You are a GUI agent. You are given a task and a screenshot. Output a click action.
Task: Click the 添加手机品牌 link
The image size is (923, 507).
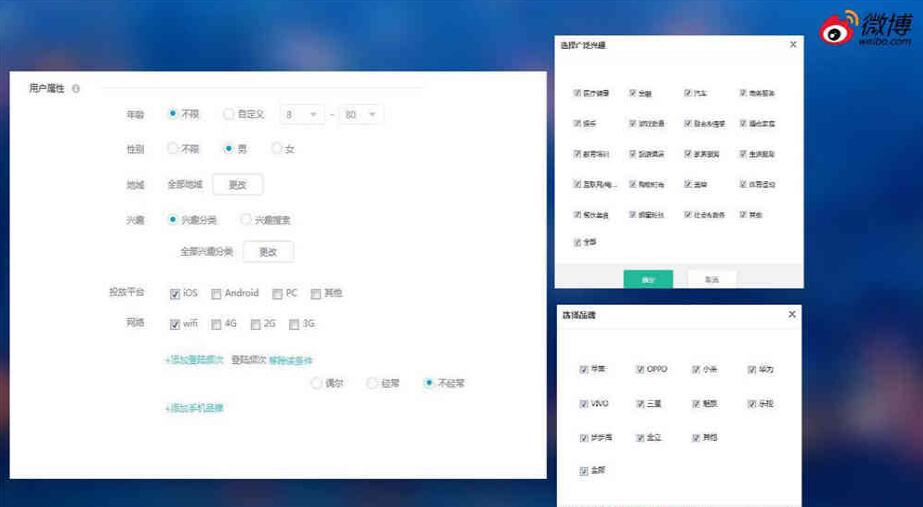(194, 408)
